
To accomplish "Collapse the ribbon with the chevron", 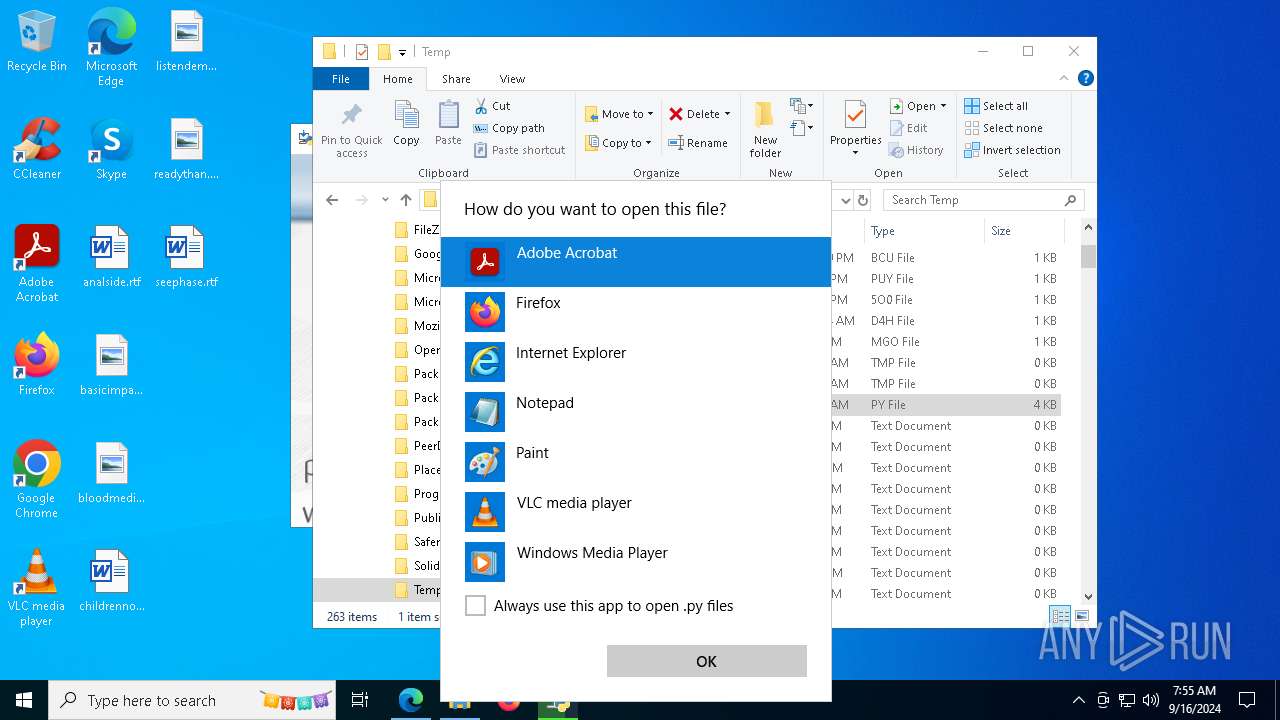I will coord(1064,78).
